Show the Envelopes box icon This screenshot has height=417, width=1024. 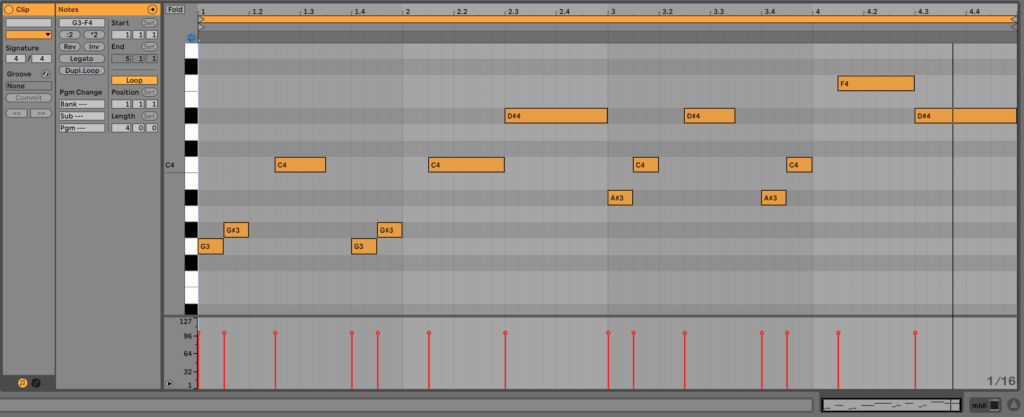[36, 383]
